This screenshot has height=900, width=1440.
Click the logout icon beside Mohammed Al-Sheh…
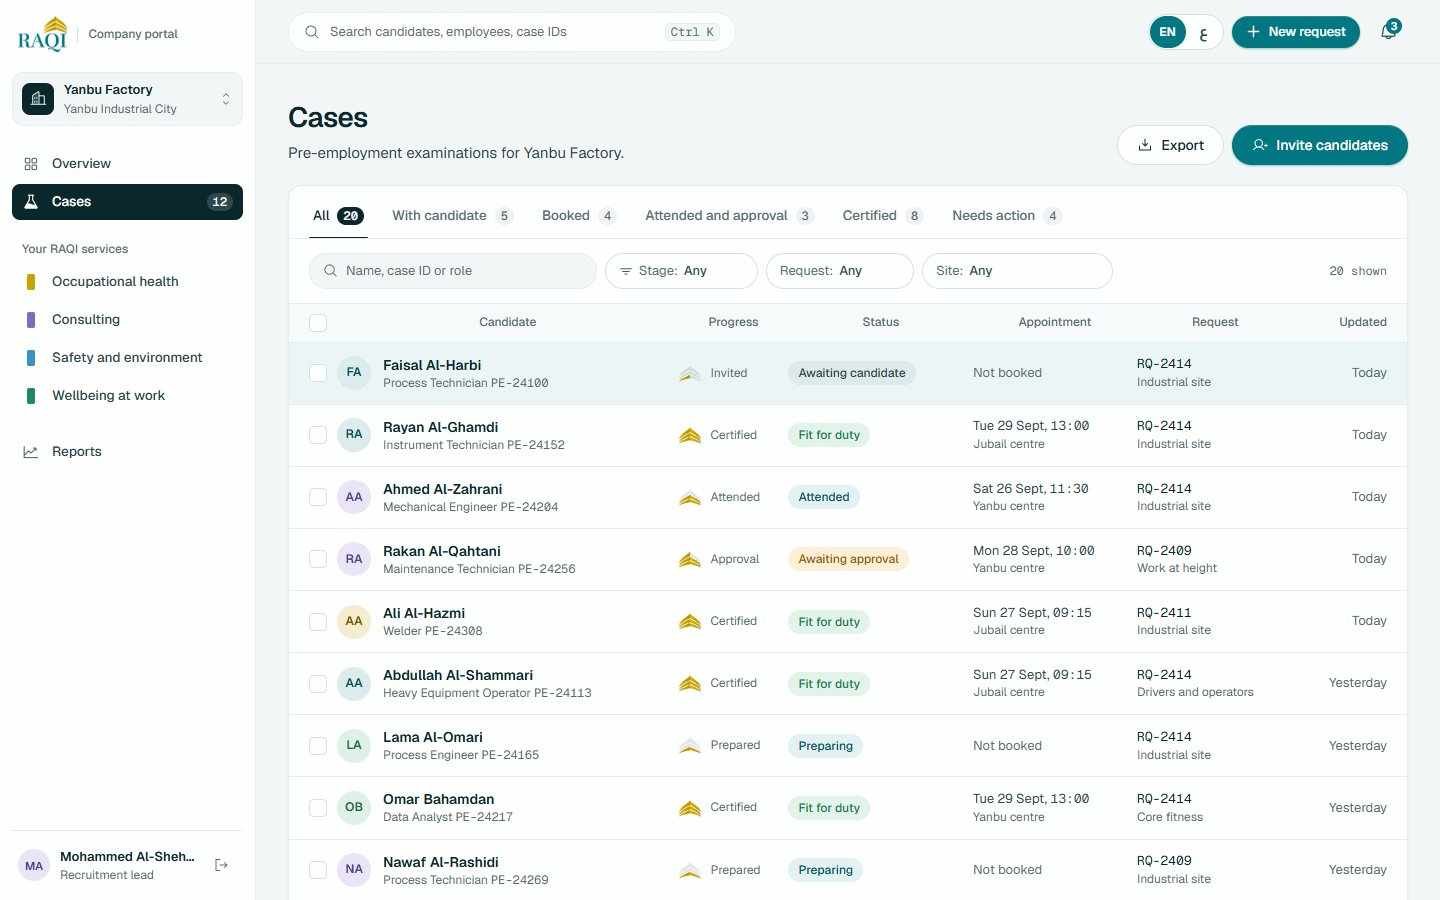click(222, 865)
